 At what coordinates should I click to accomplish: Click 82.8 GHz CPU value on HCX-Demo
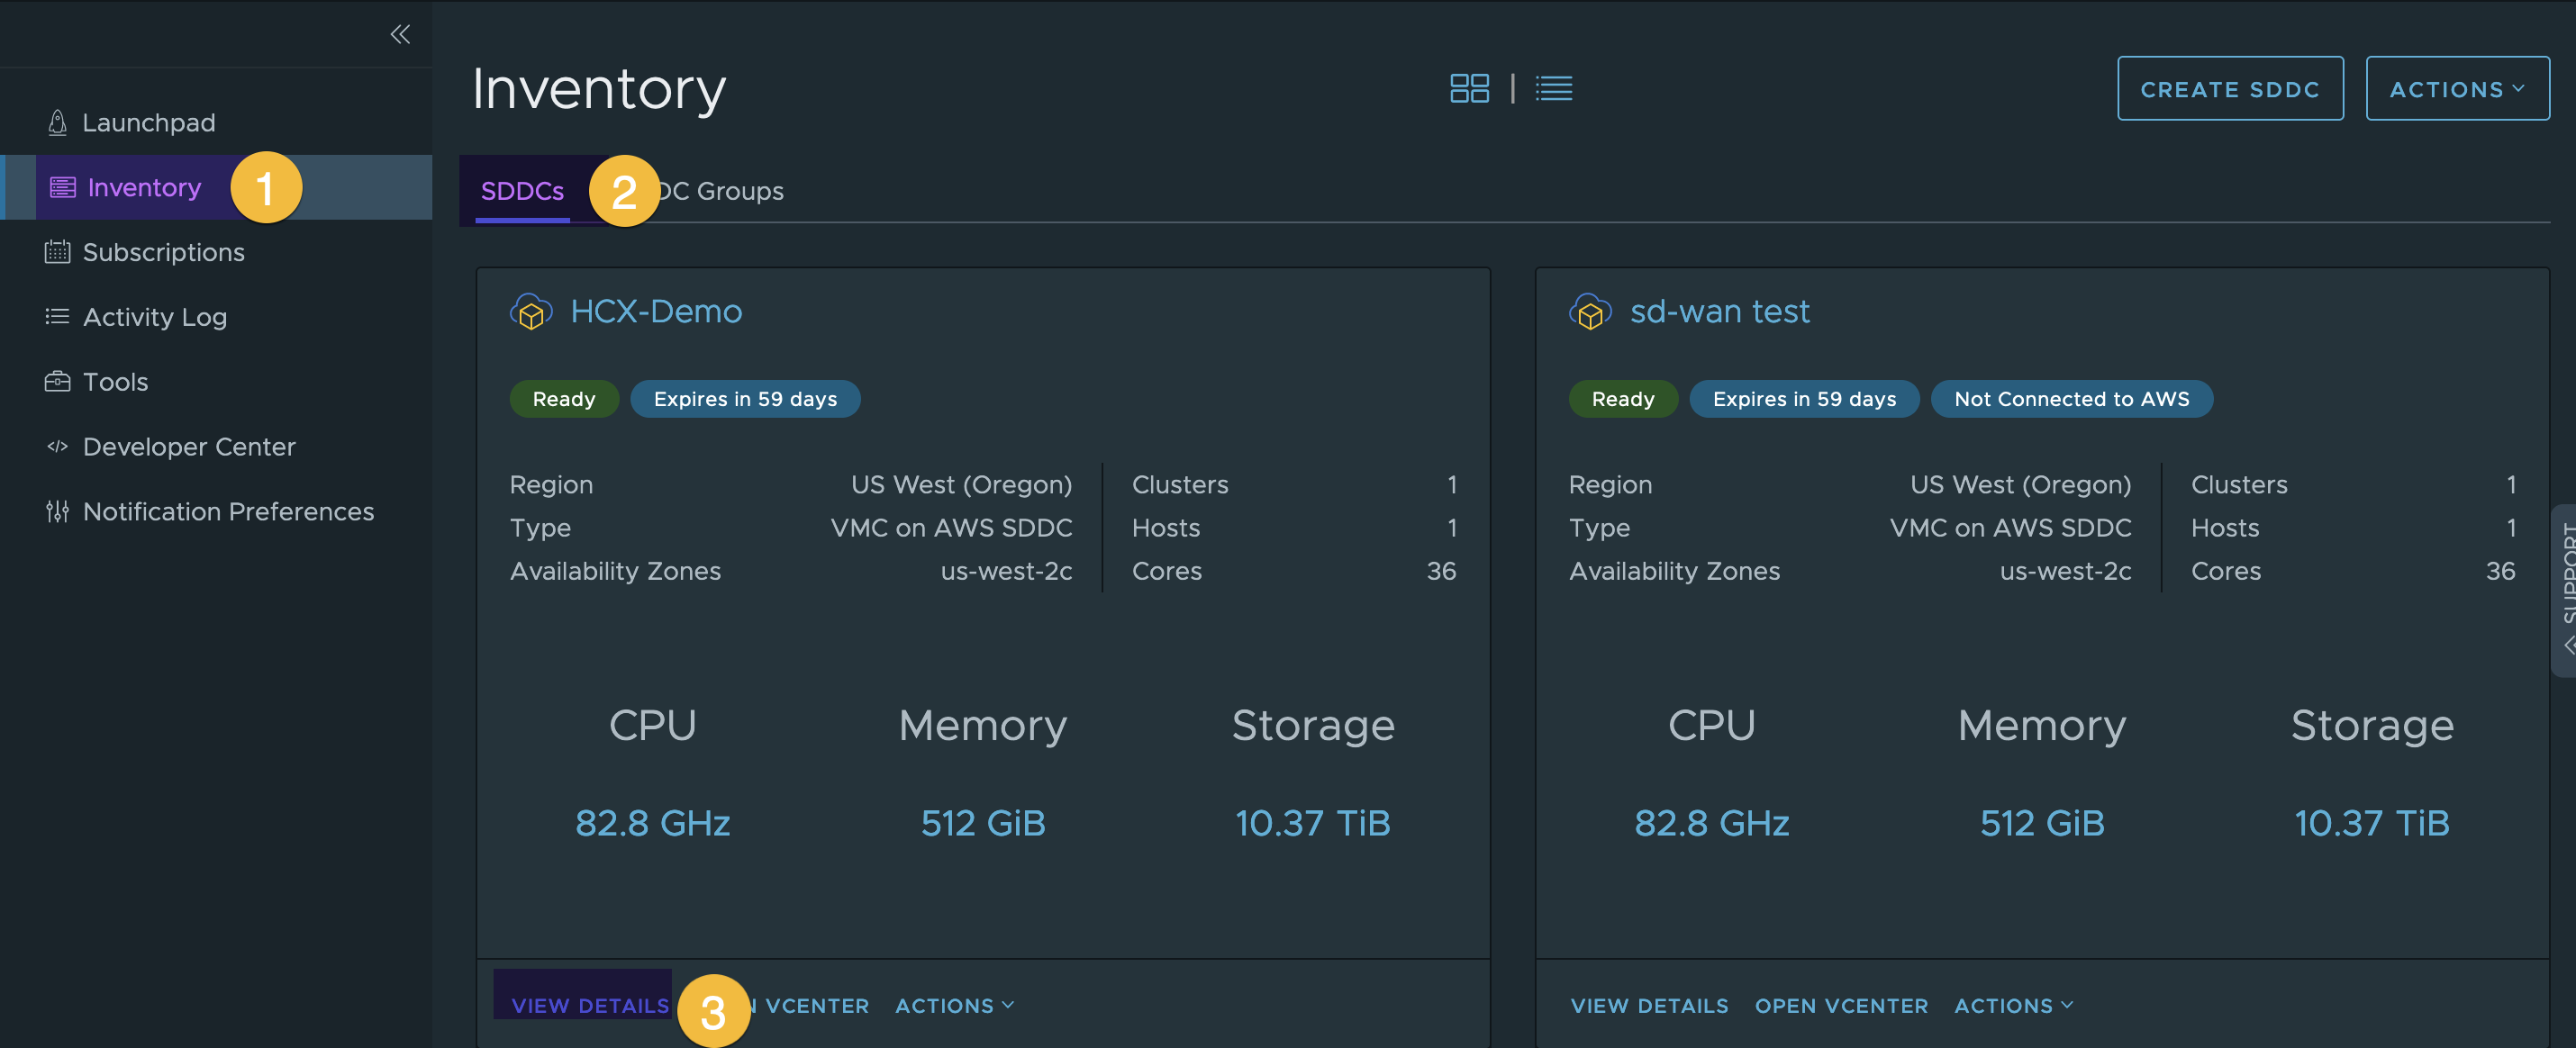pyautogui.click(x=652, y=823)
